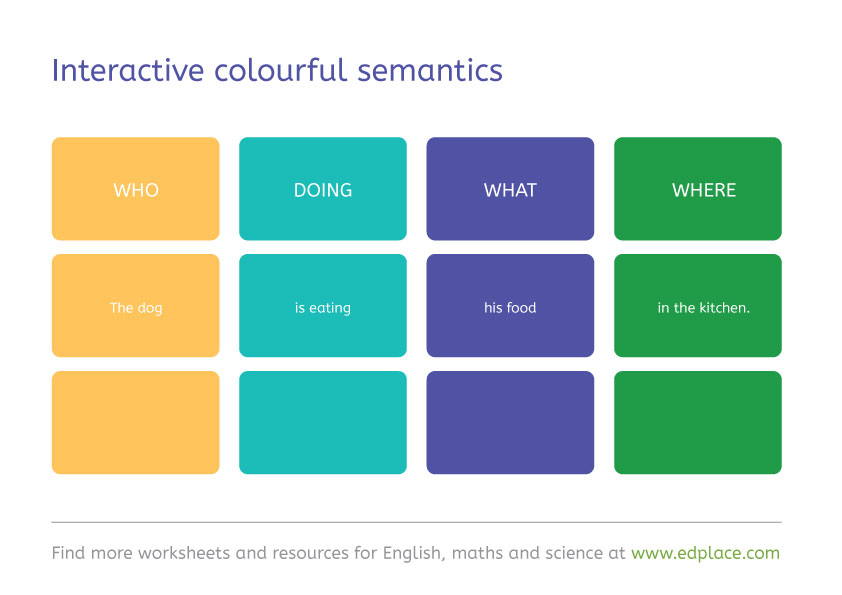
Task: Select the blank green card in bottom row
Action: [697, 422]
